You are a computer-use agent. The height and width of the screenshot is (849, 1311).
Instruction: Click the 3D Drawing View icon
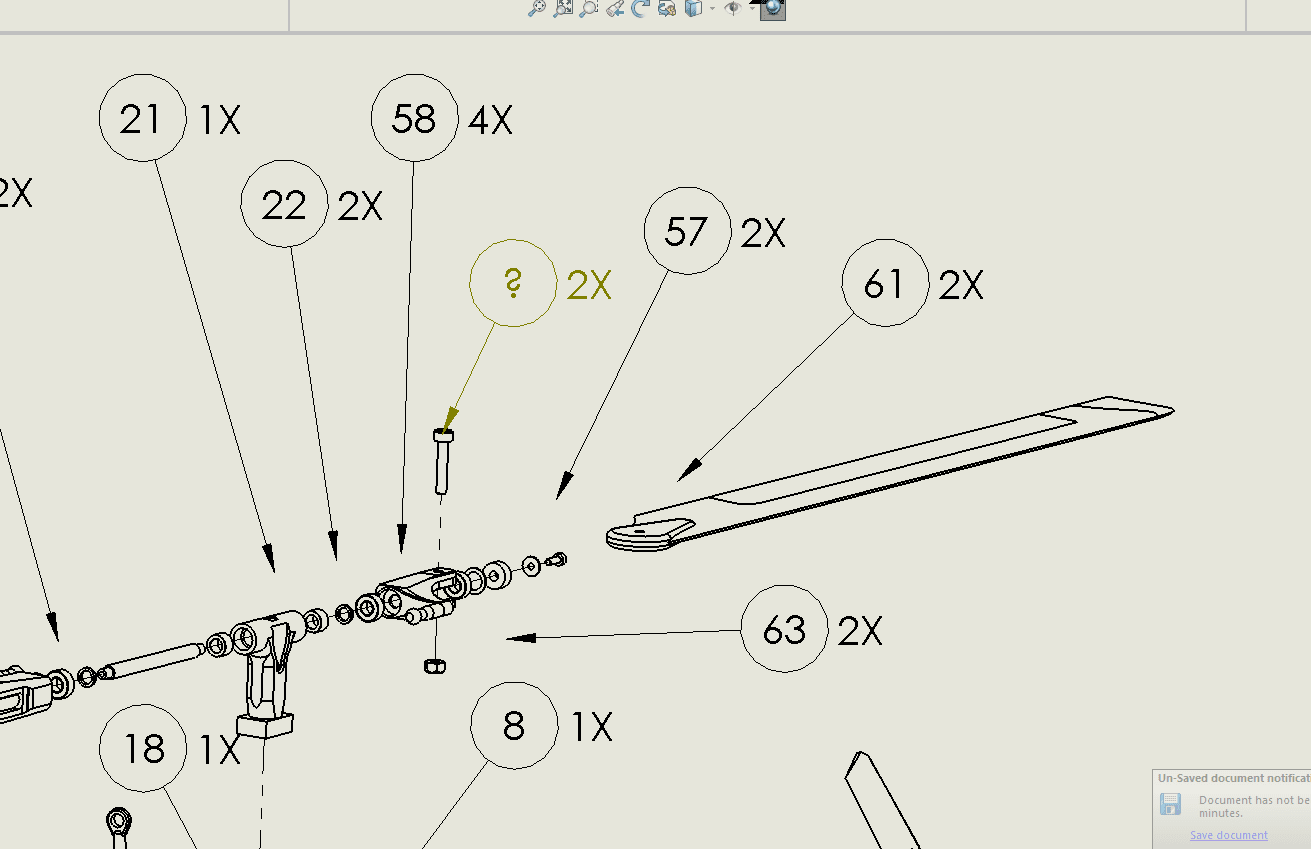(x=667, y=8)
